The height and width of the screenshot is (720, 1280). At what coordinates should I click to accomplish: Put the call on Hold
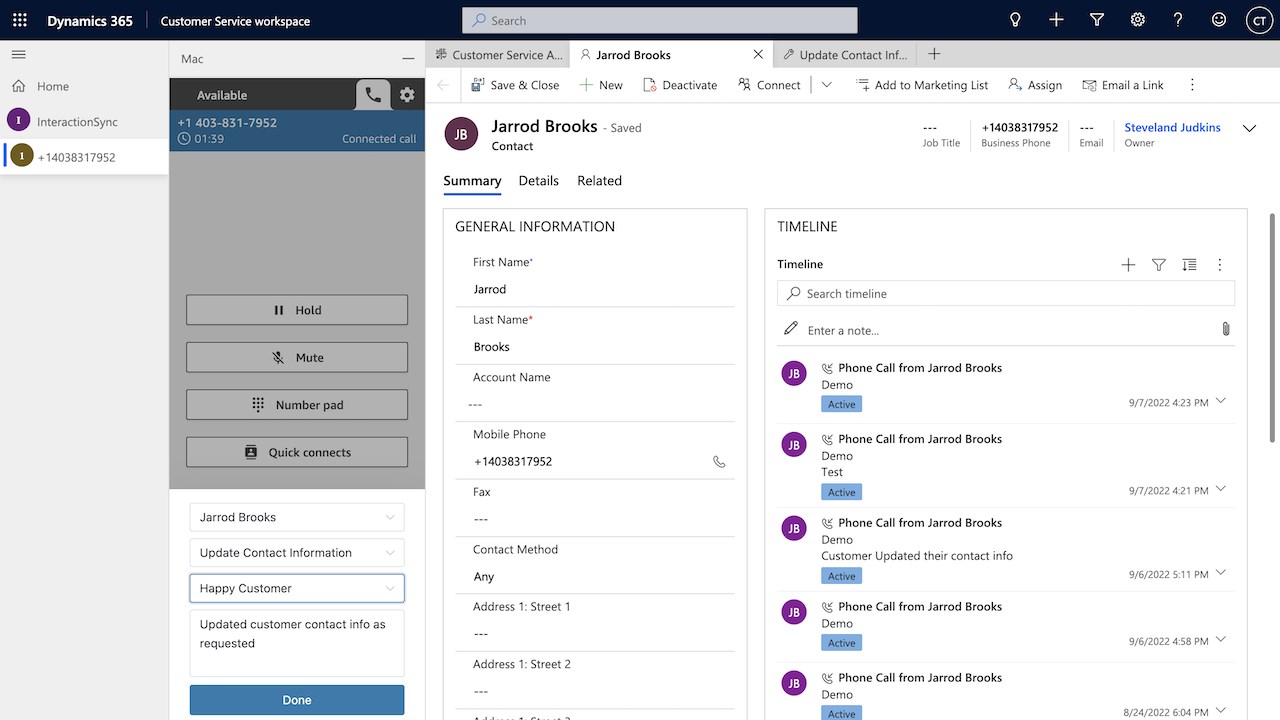coord(297,310)
